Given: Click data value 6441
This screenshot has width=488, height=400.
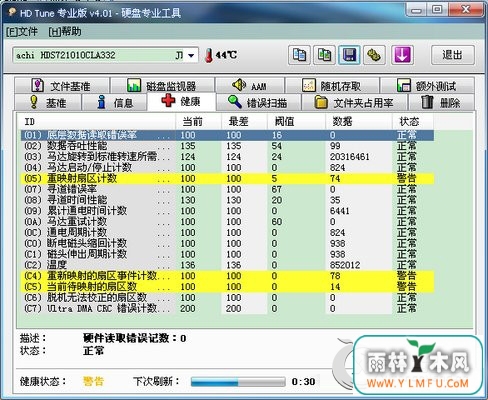Looking at the screenshot, I should pos(339,211).
